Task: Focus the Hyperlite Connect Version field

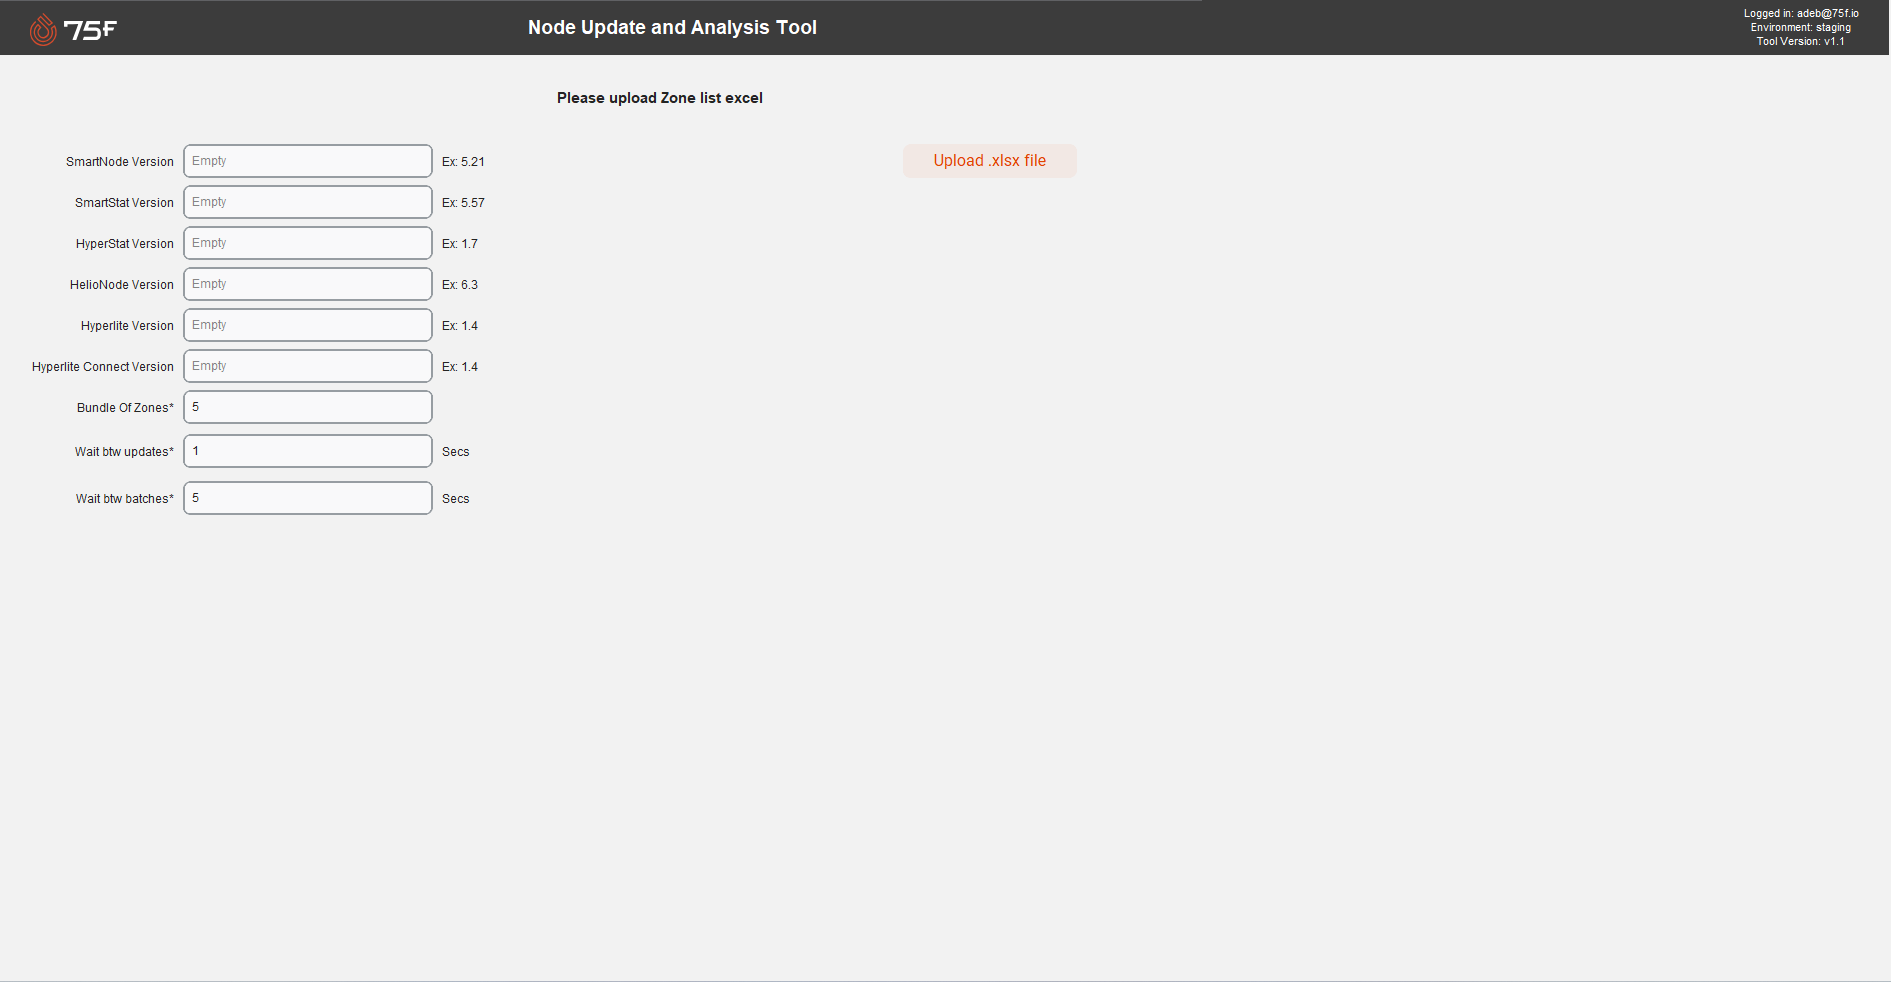Action: pos(308,366)
